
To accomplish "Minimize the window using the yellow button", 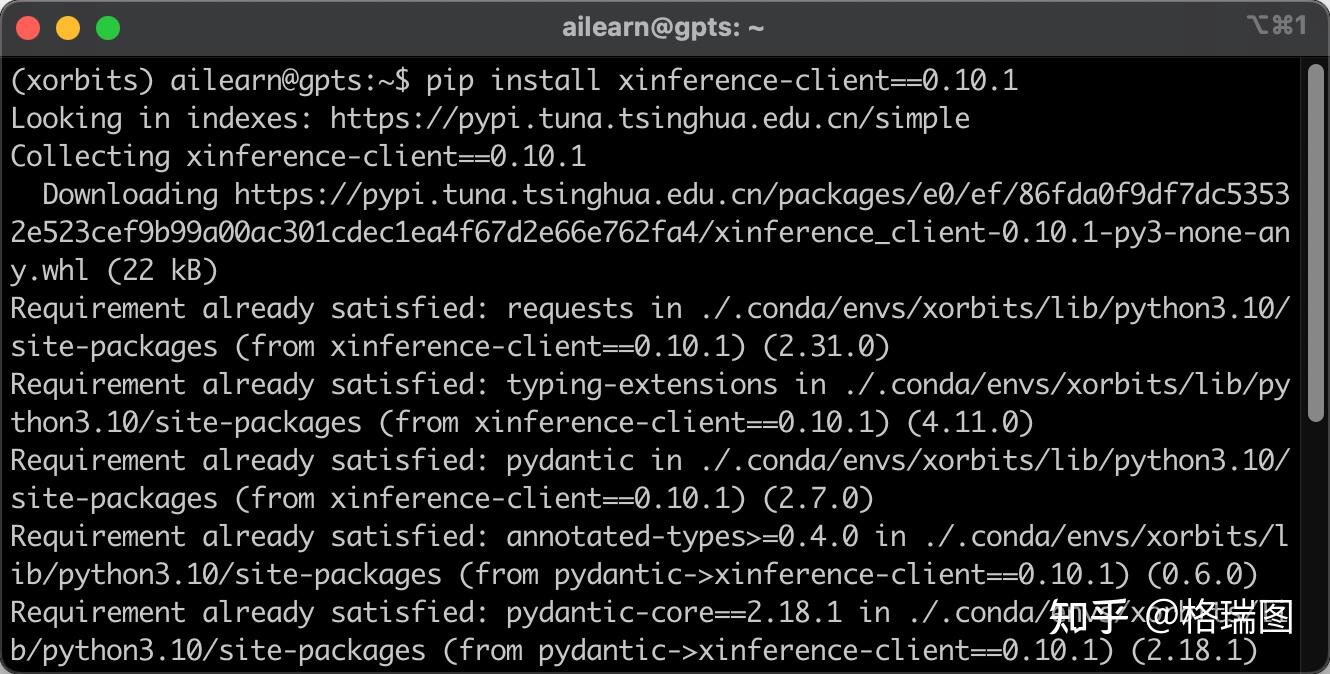I will point(68,28).
